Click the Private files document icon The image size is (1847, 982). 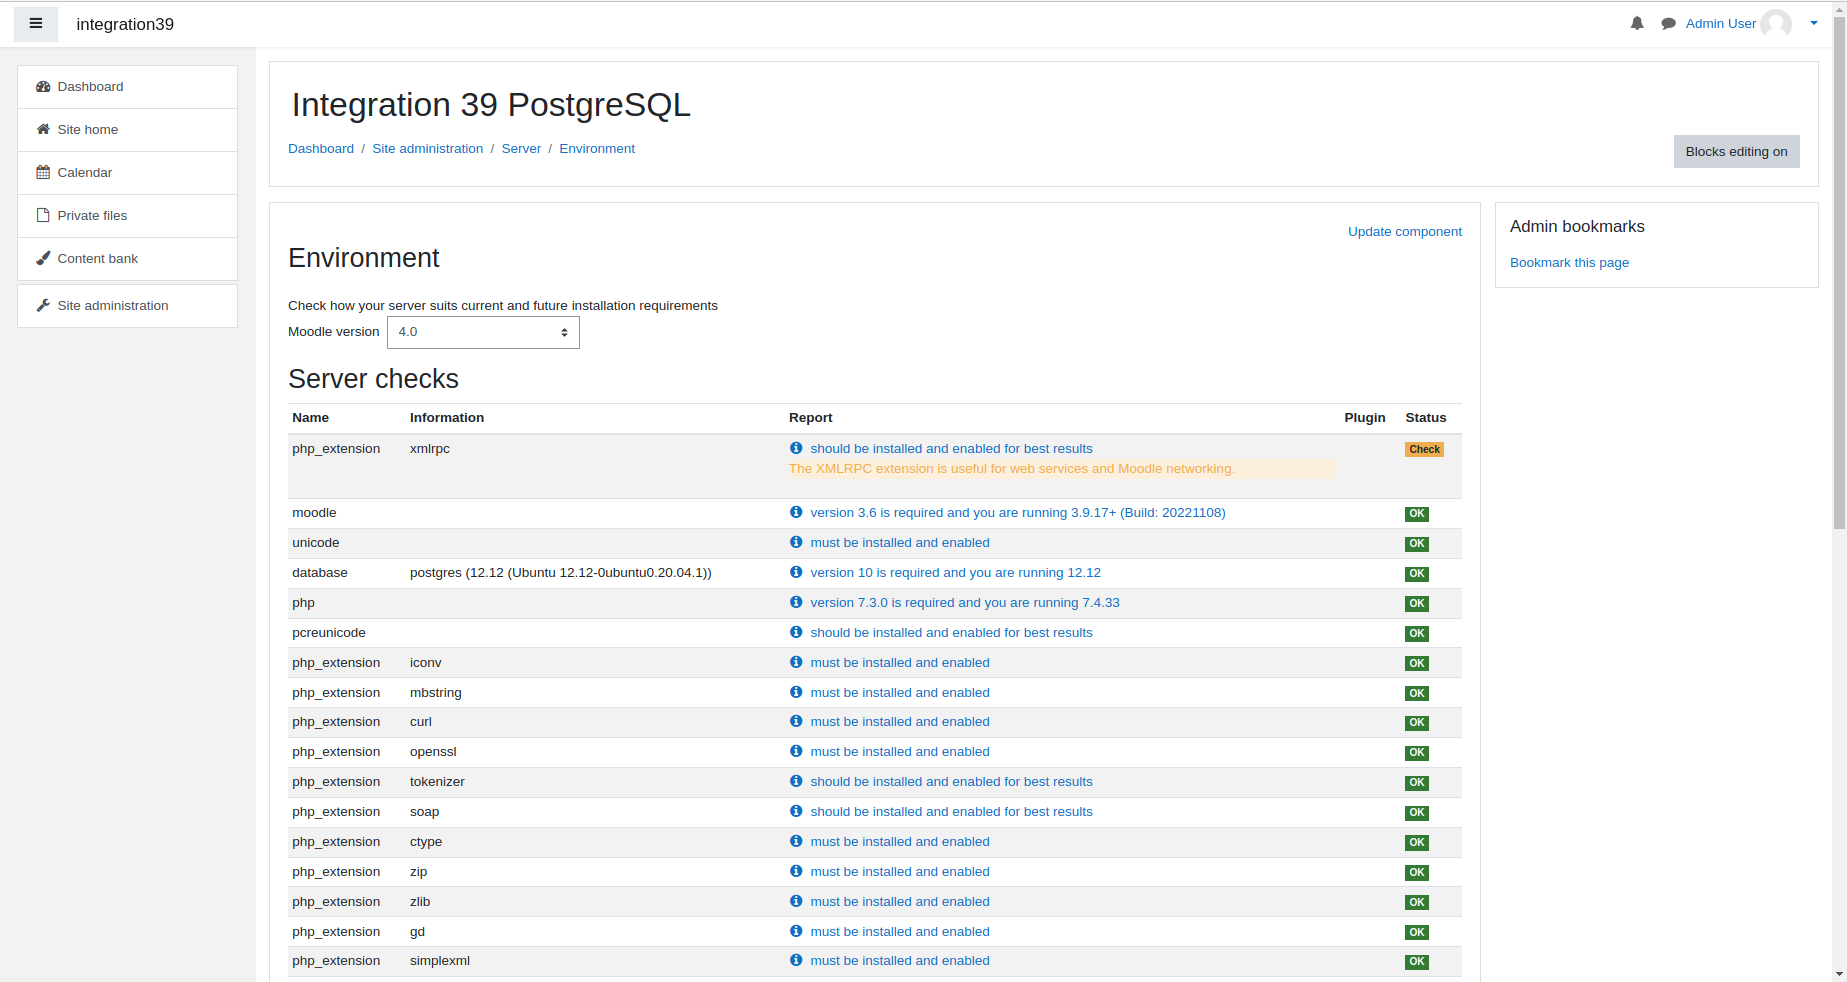(x=43, y=216)
